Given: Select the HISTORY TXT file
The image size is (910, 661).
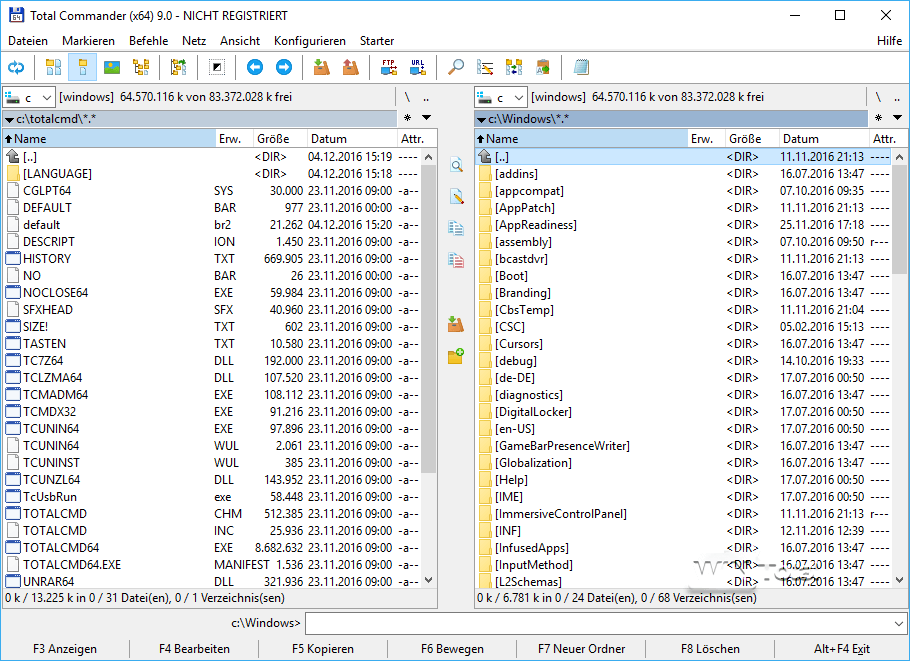Looking at the screenshot, I should (212, 259).
